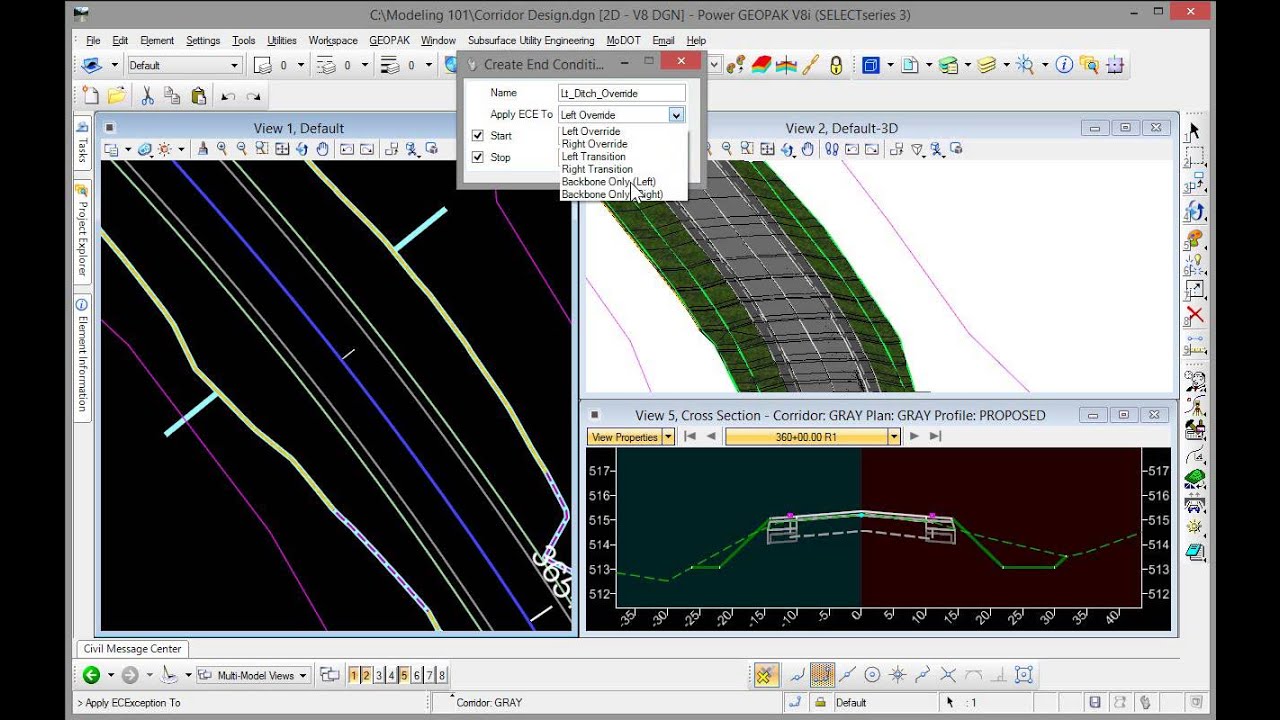Uncheck the Start checkbox
Viewport: 1280px width, 720px height.
pyautogui.click(x=477, y=136)
